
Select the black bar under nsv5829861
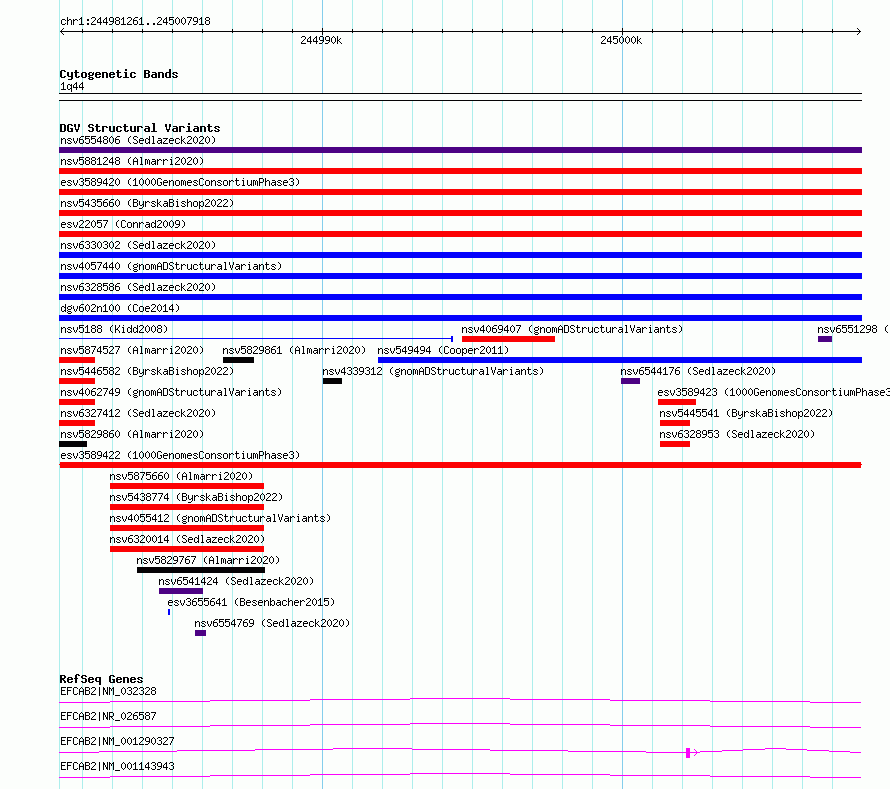click(x=238, y=360)
